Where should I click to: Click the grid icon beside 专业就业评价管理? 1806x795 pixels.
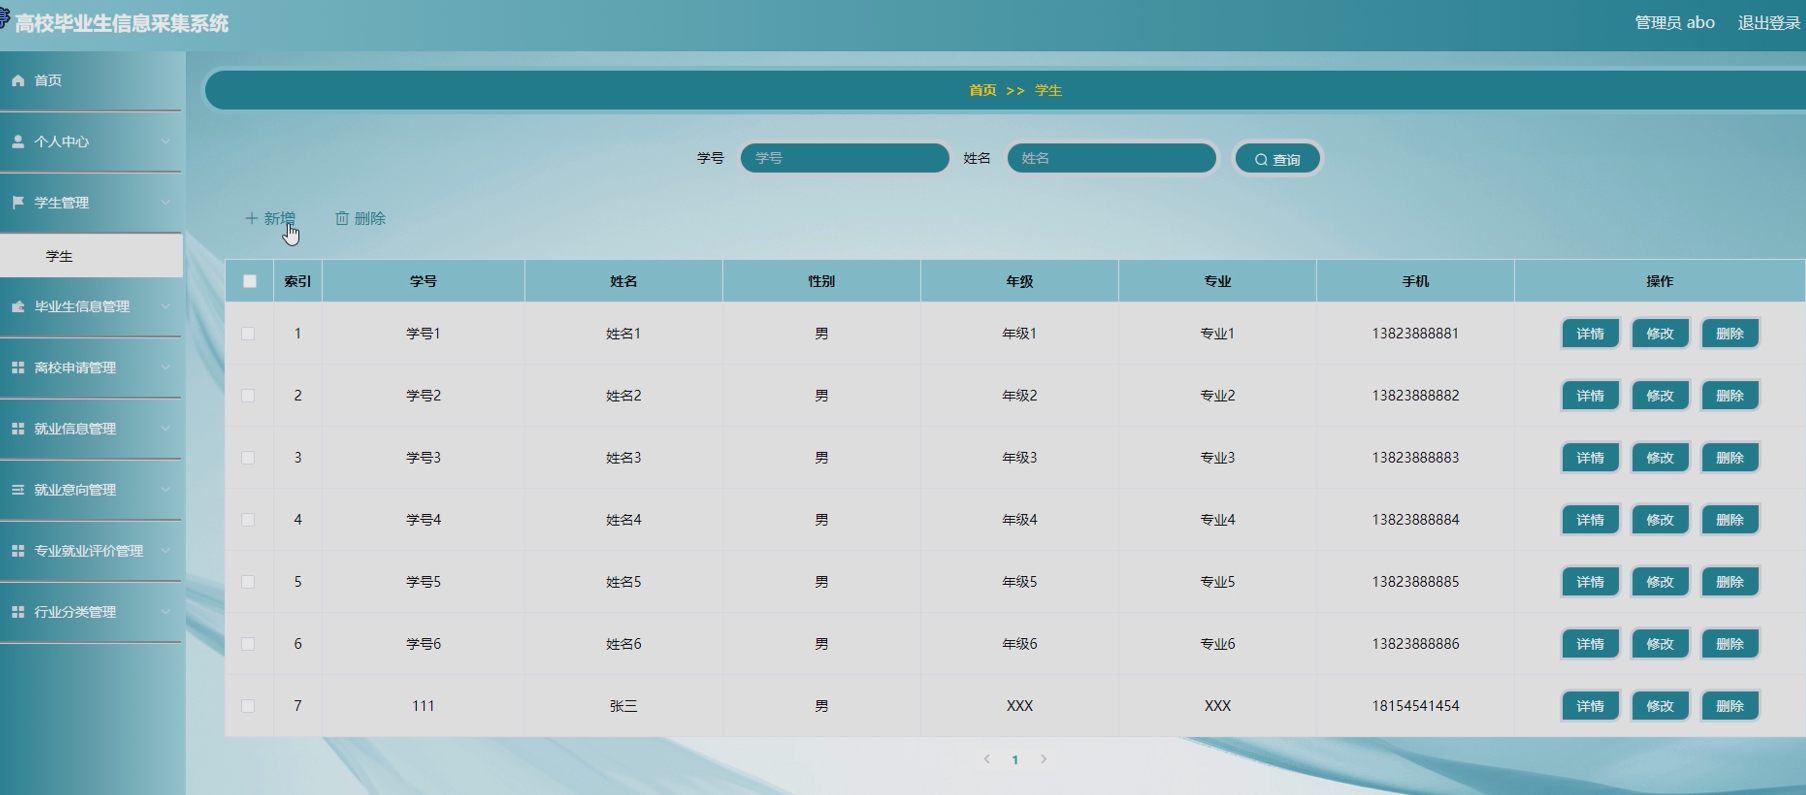[18, 551]
